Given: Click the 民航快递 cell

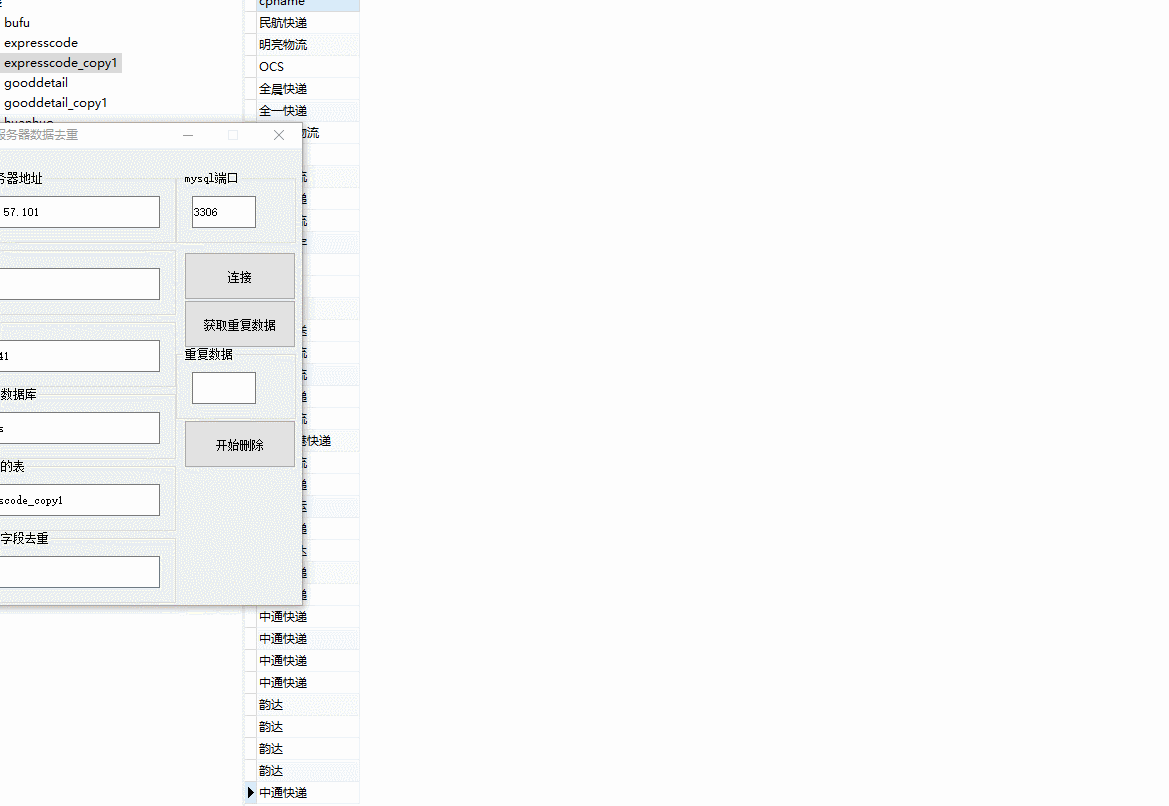Looking at the screenshot, I should pos(308,22).
